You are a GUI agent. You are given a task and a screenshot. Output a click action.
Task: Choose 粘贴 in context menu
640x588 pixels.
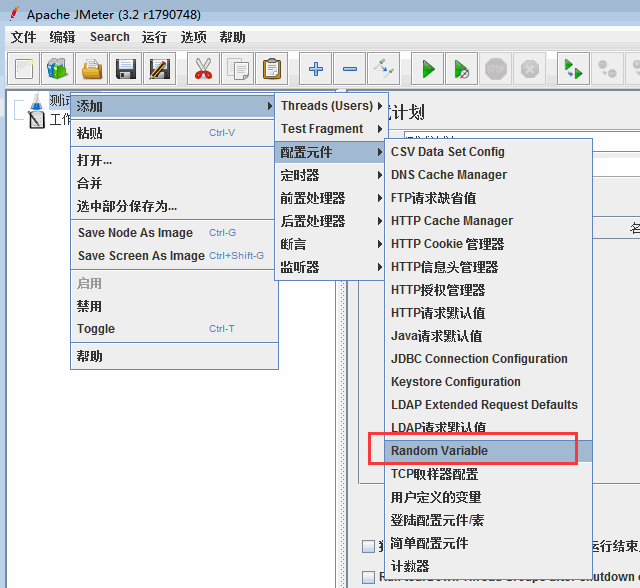coord(173,133)
